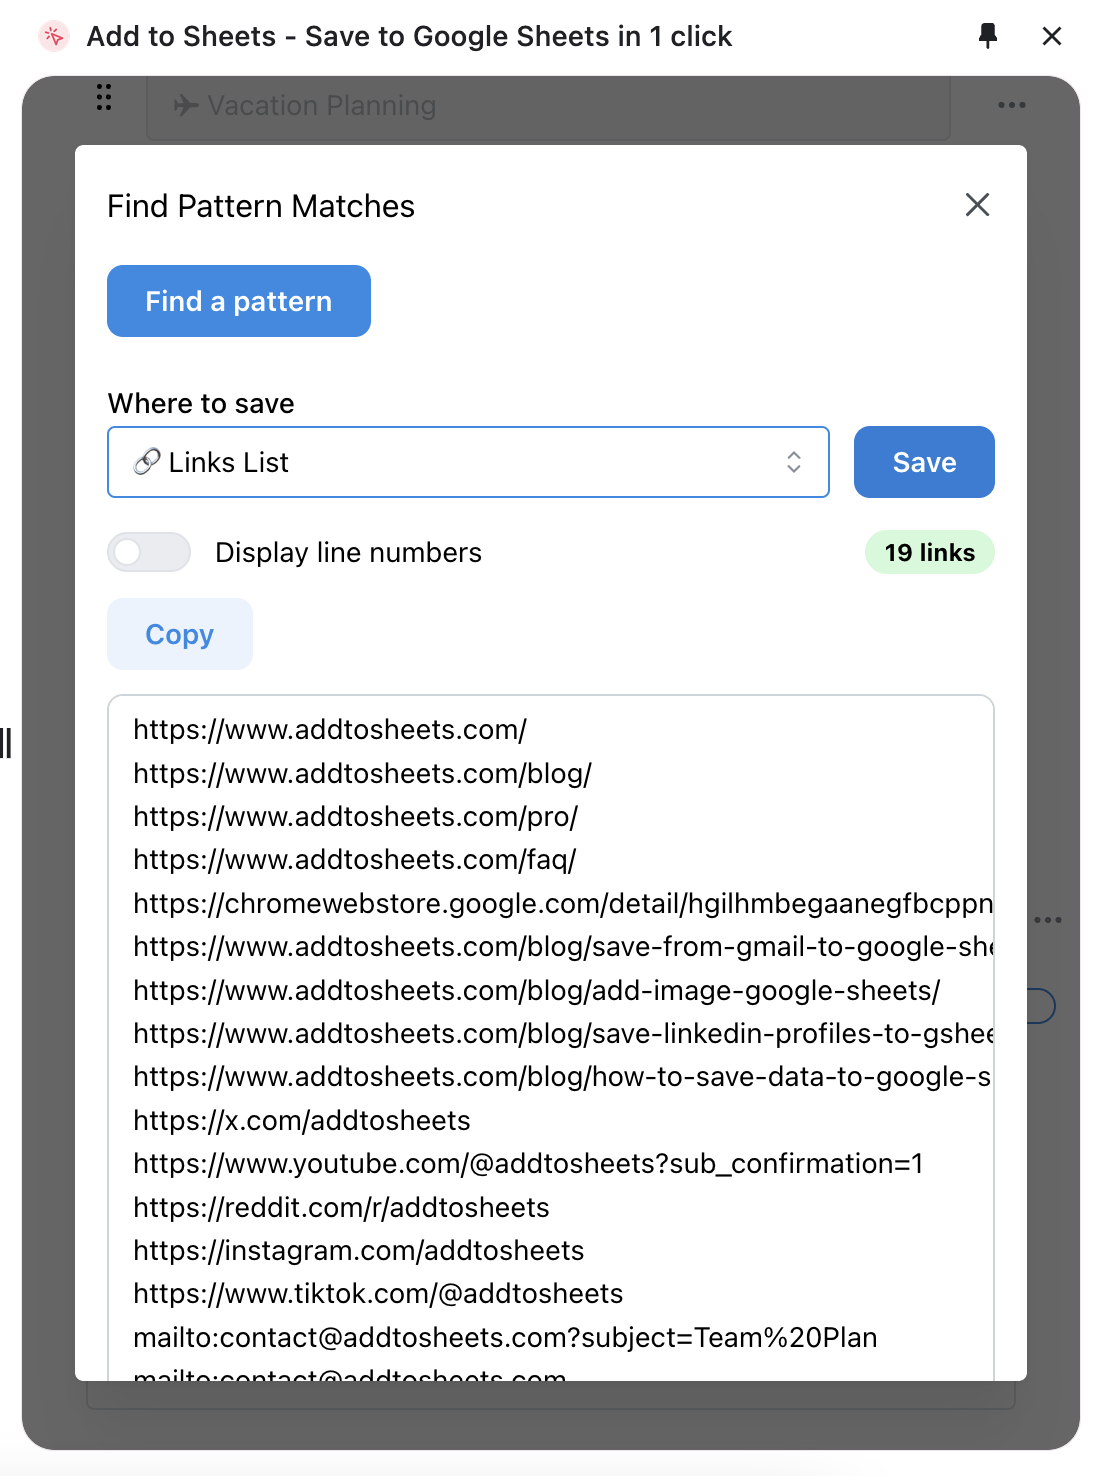
Task: Pin the Add to Sheets extension panel
Action: coord(987,37)
